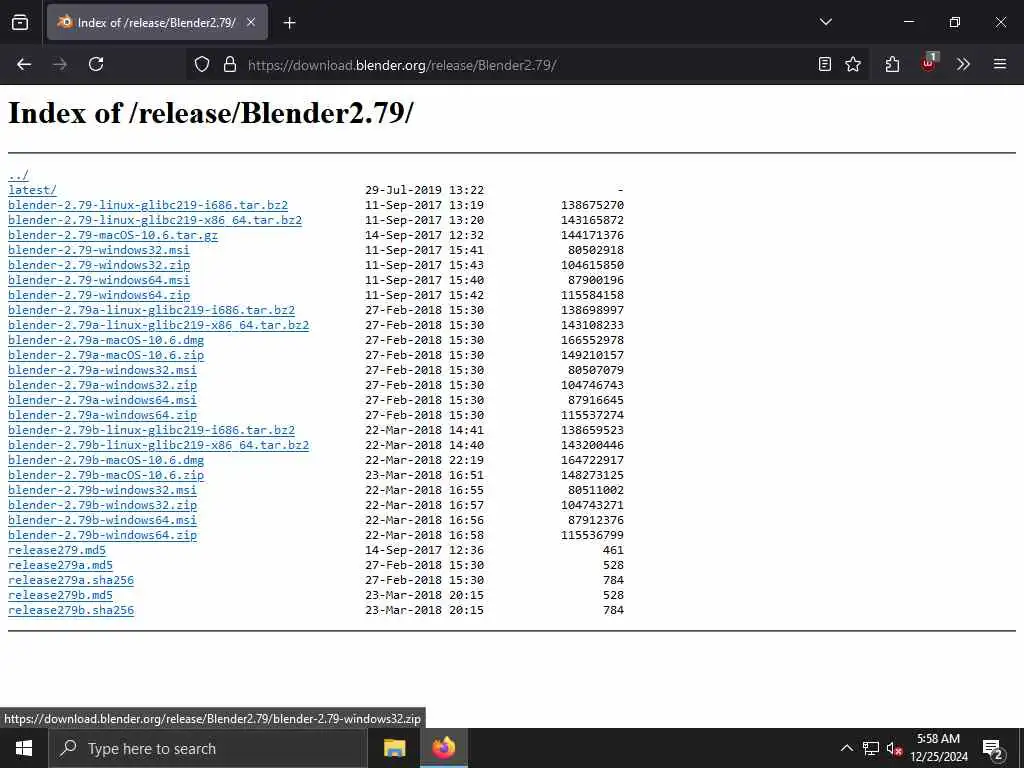Open the muted volume tray icon

[x=894, y=748]
